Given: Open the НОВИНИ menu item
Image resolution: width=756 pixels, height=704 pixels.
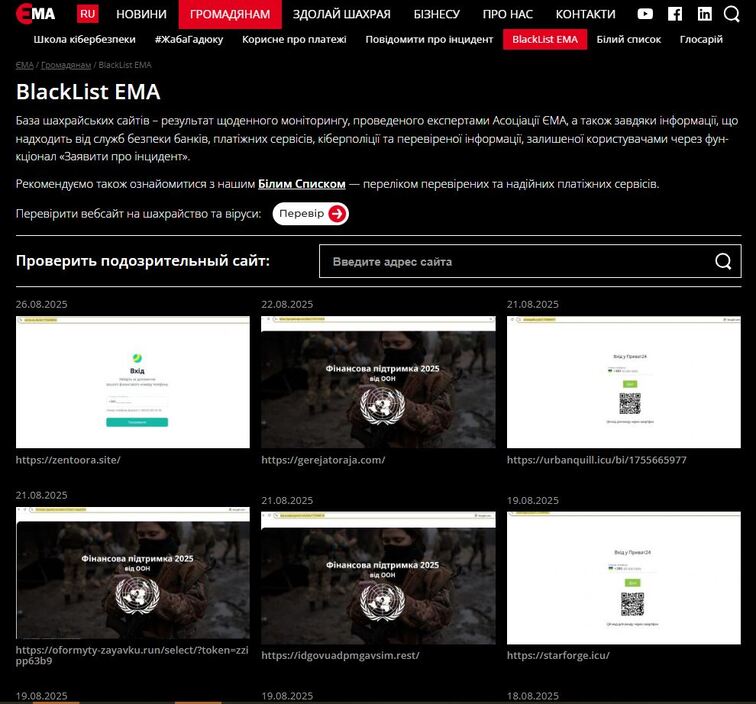Looking at the screenshot, I should [141, 14].
